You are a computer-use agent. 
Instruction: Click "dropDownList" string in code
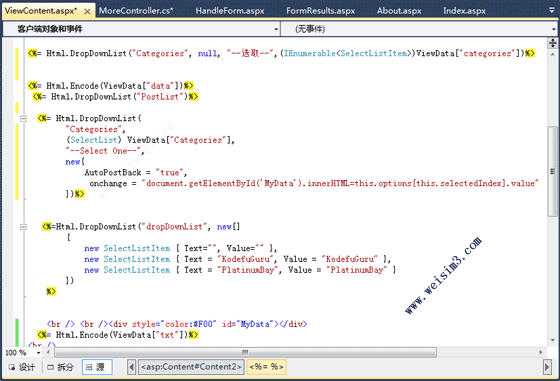[x=175, y=227]
